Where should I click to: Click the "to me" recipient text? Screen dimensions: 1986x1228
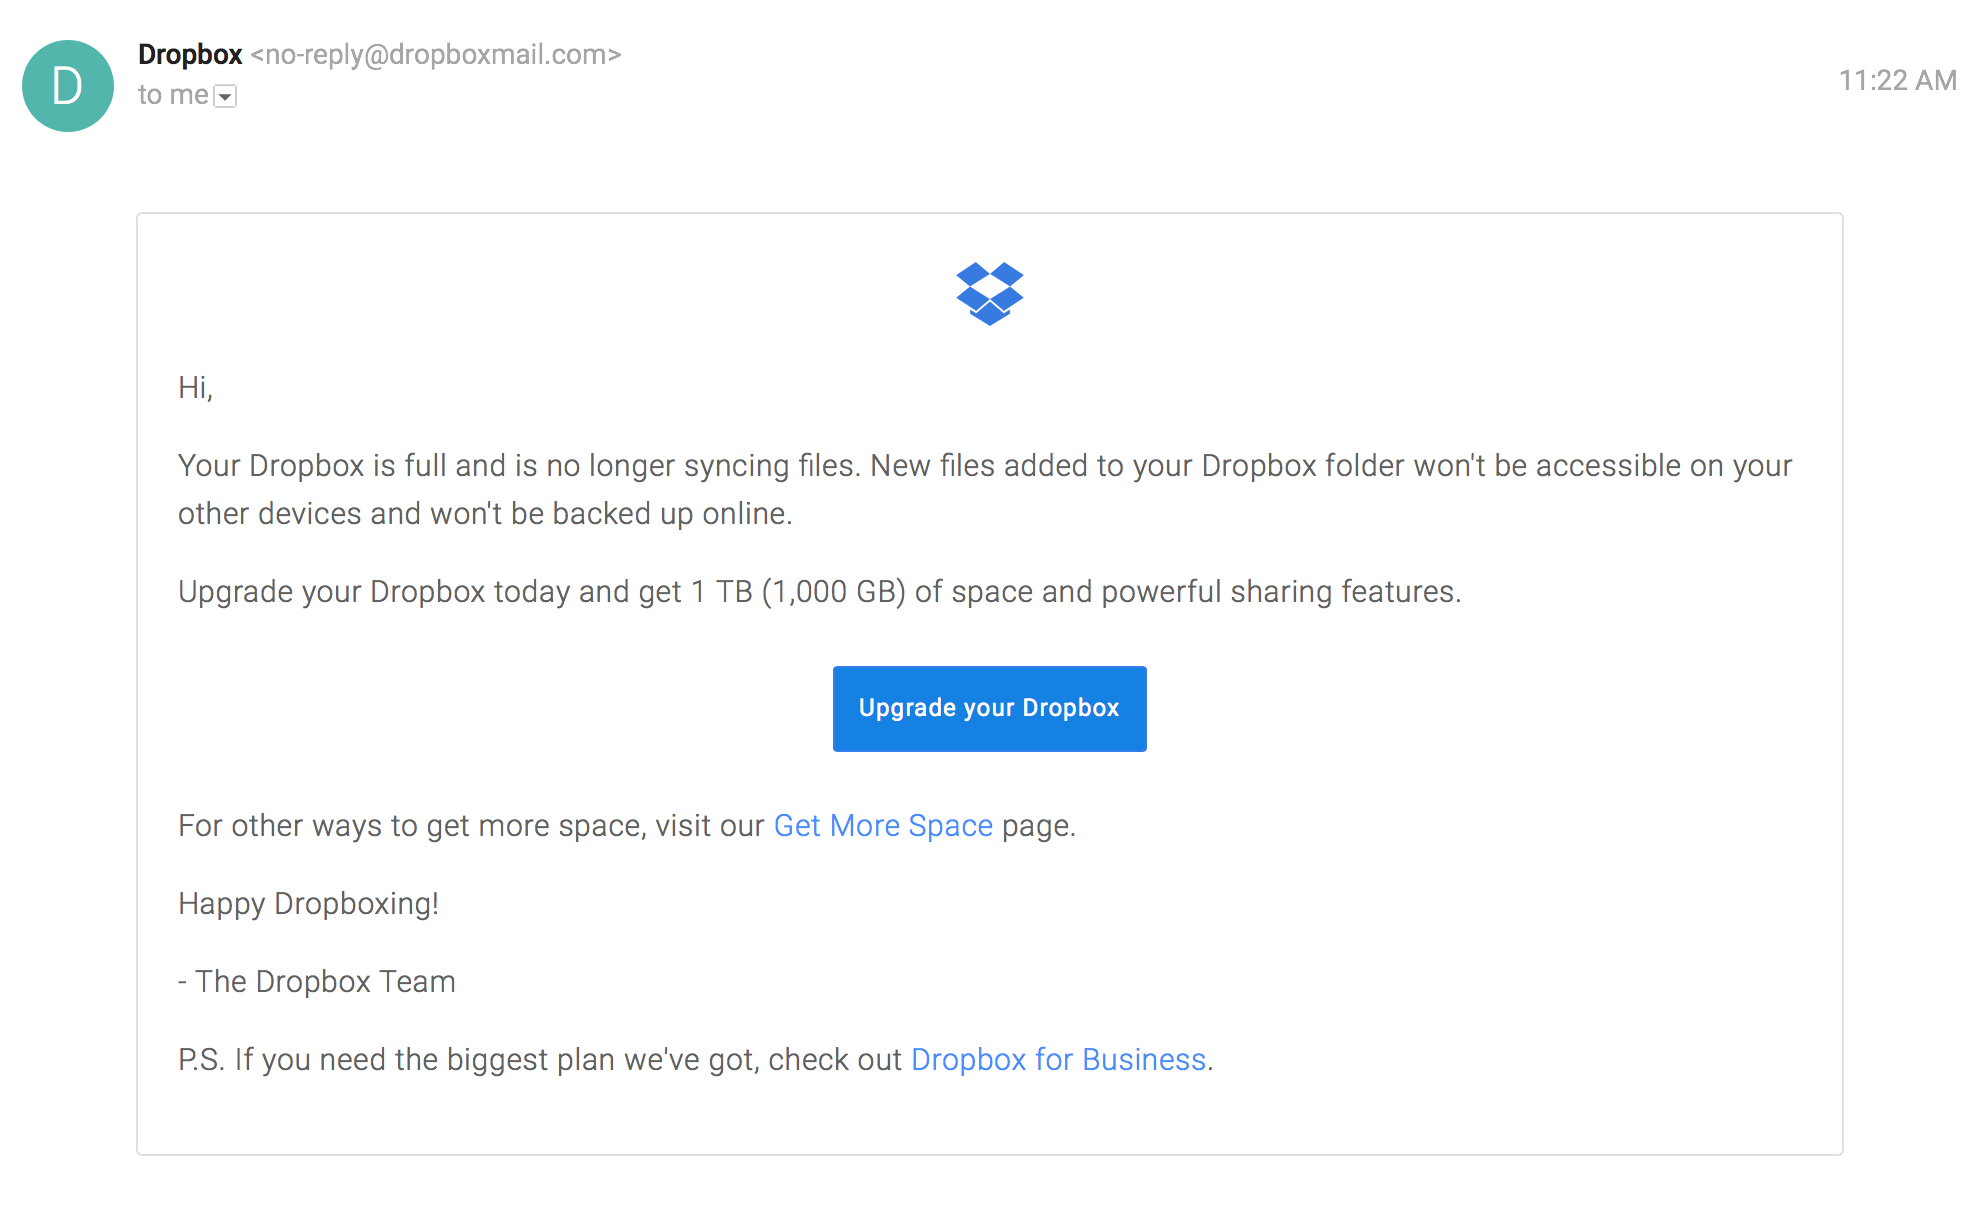[173, 95]
